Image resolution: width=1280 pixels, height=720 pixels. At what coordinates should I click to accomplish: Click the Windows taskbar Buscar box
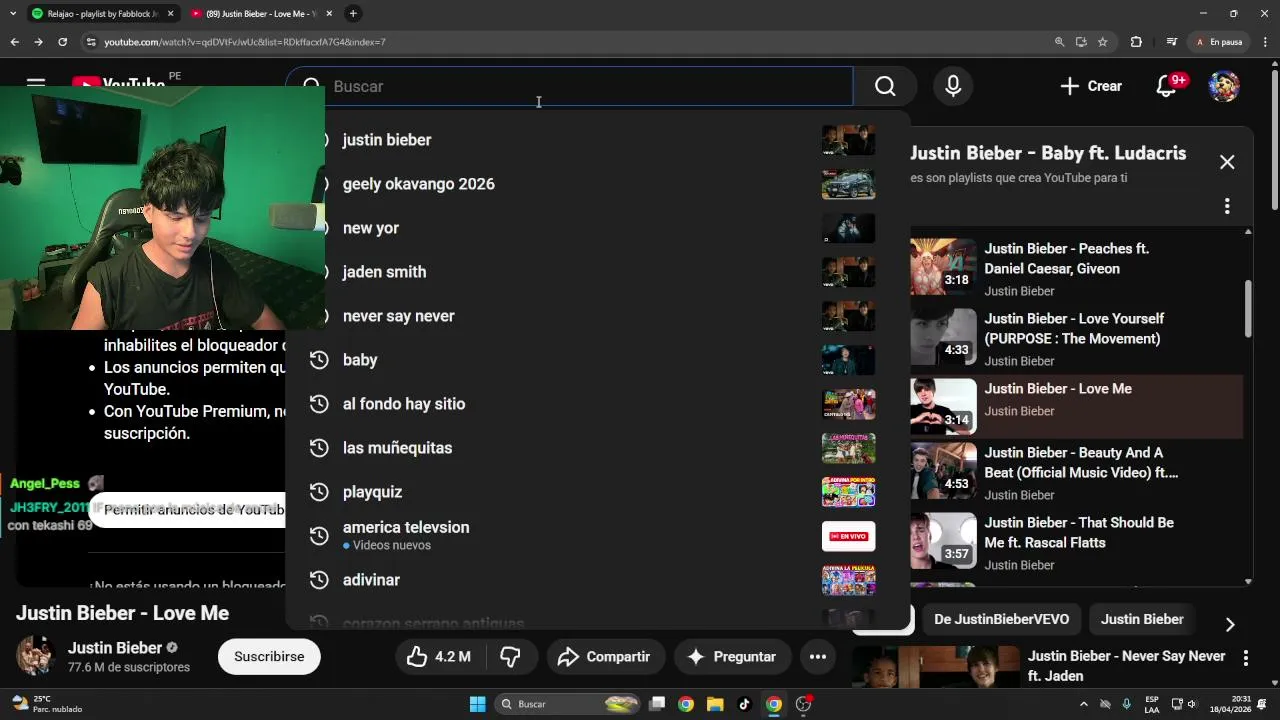[x=567, y=704]
